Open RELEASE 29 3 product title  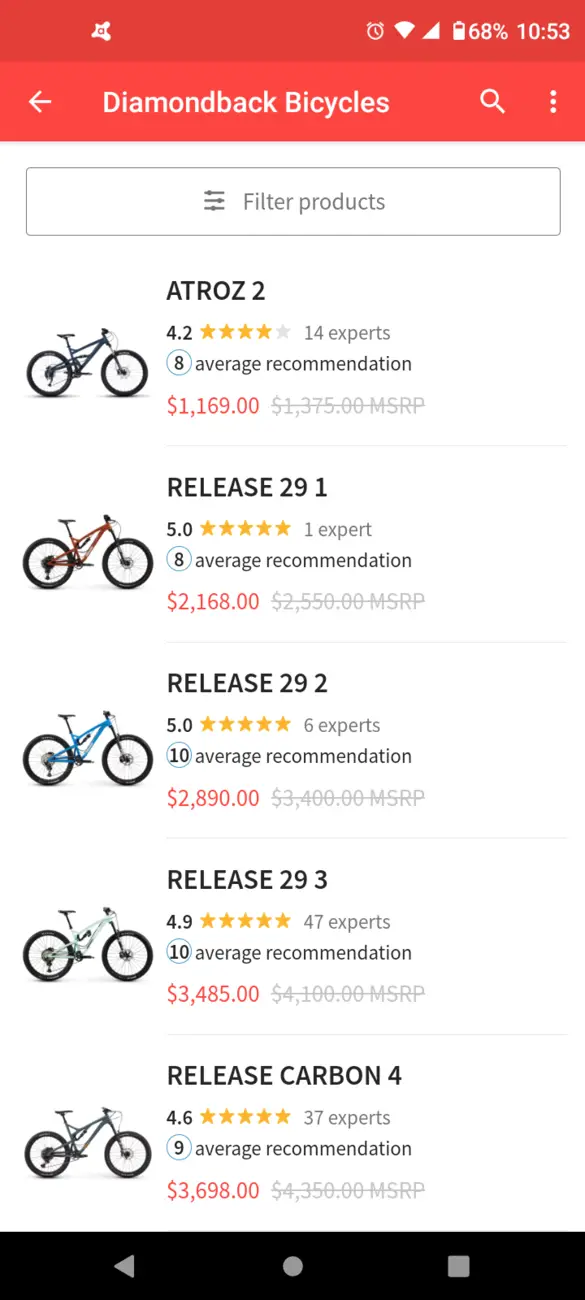[247, 880]
